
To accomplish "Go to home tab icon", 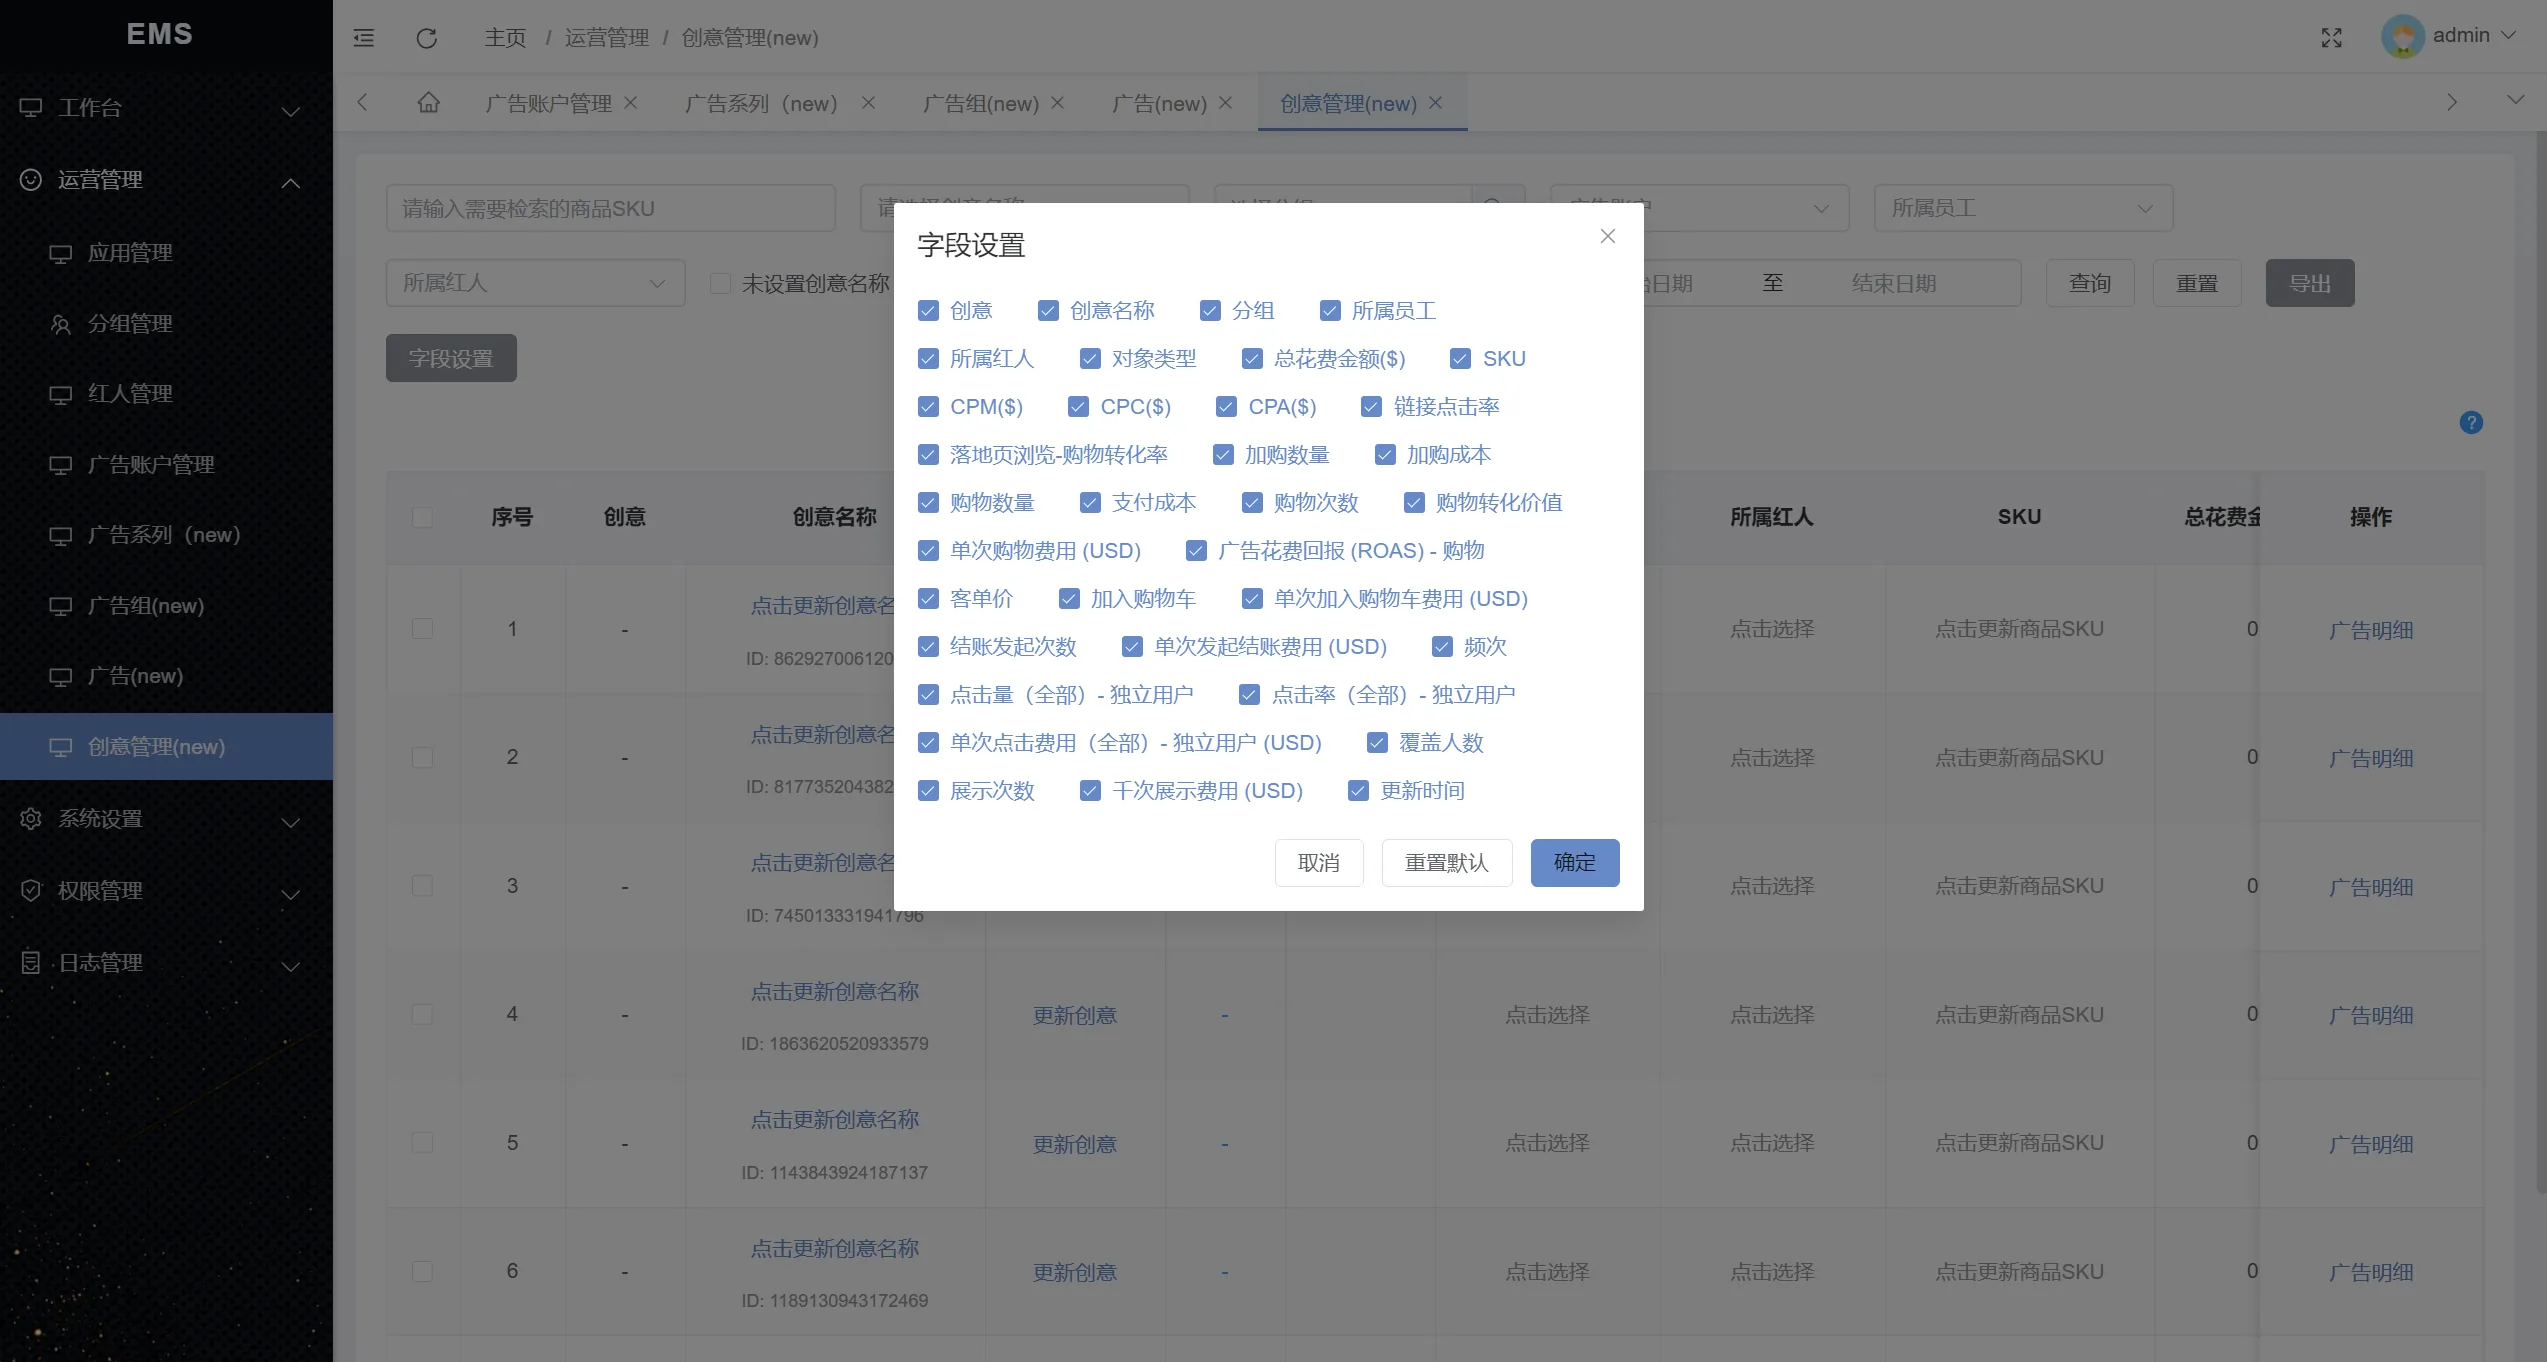I will (x=428, y=102).
